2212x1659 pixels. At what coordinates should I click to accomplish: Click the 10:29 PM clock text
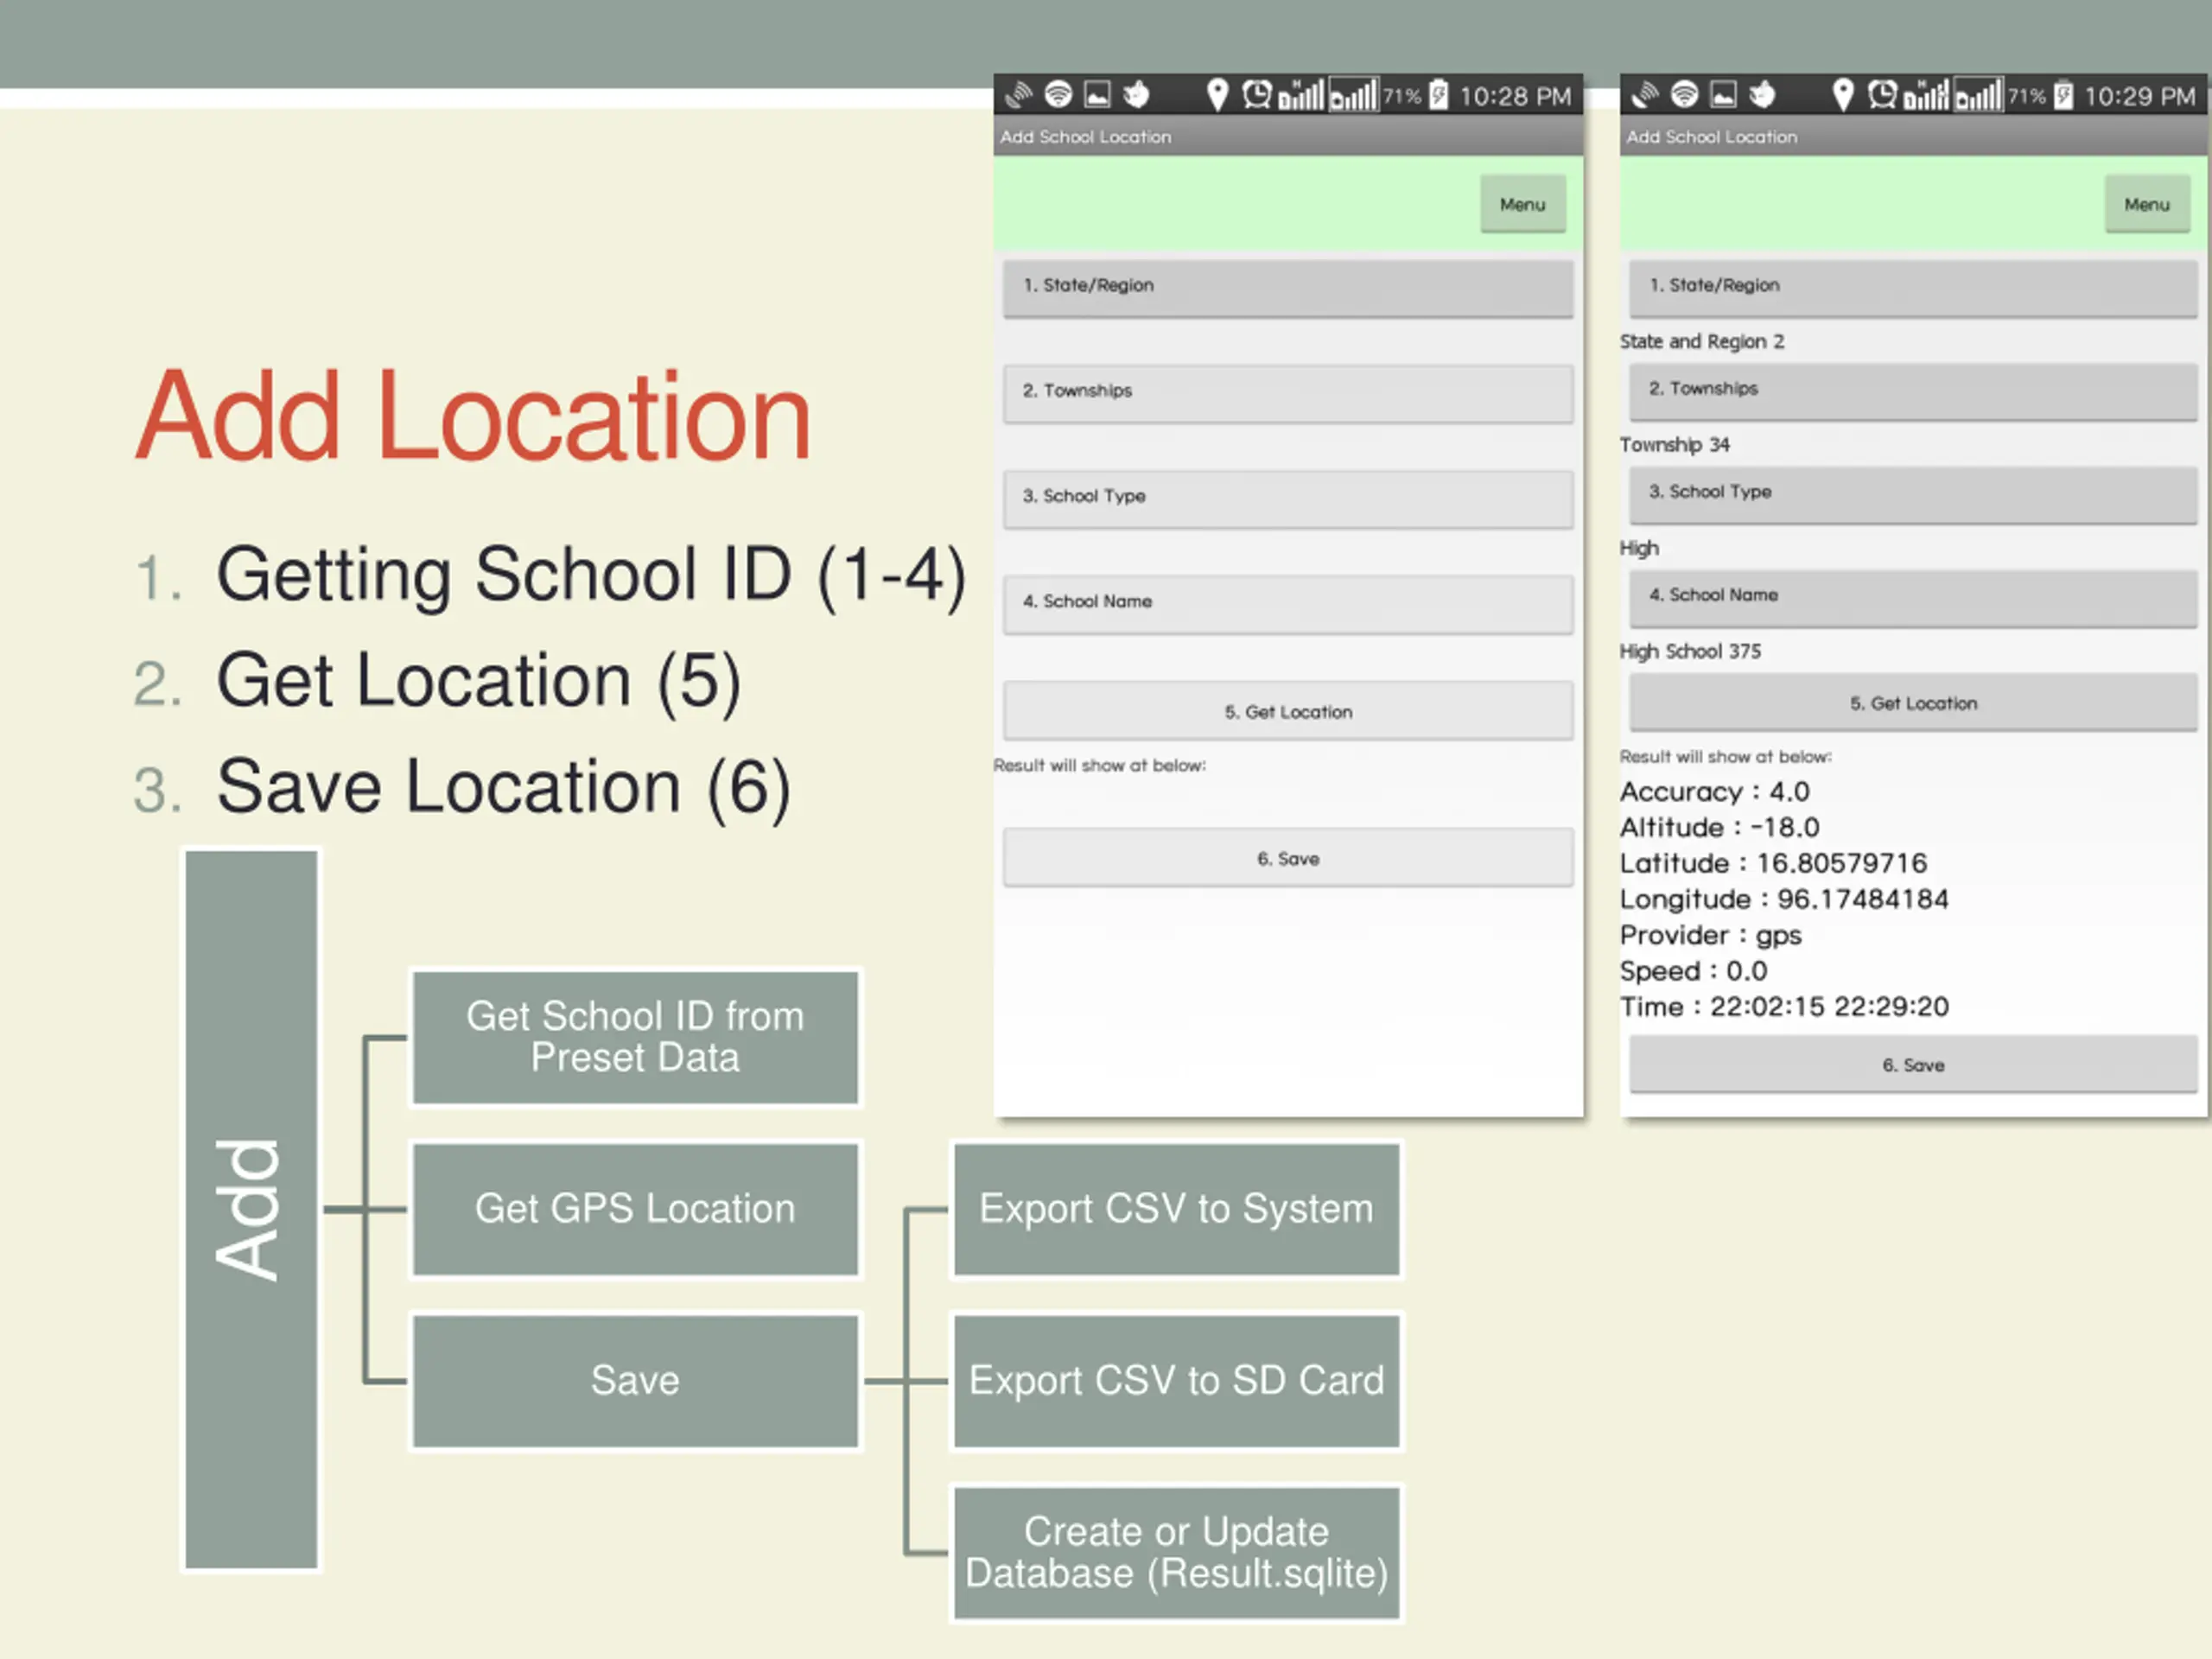2140,96
